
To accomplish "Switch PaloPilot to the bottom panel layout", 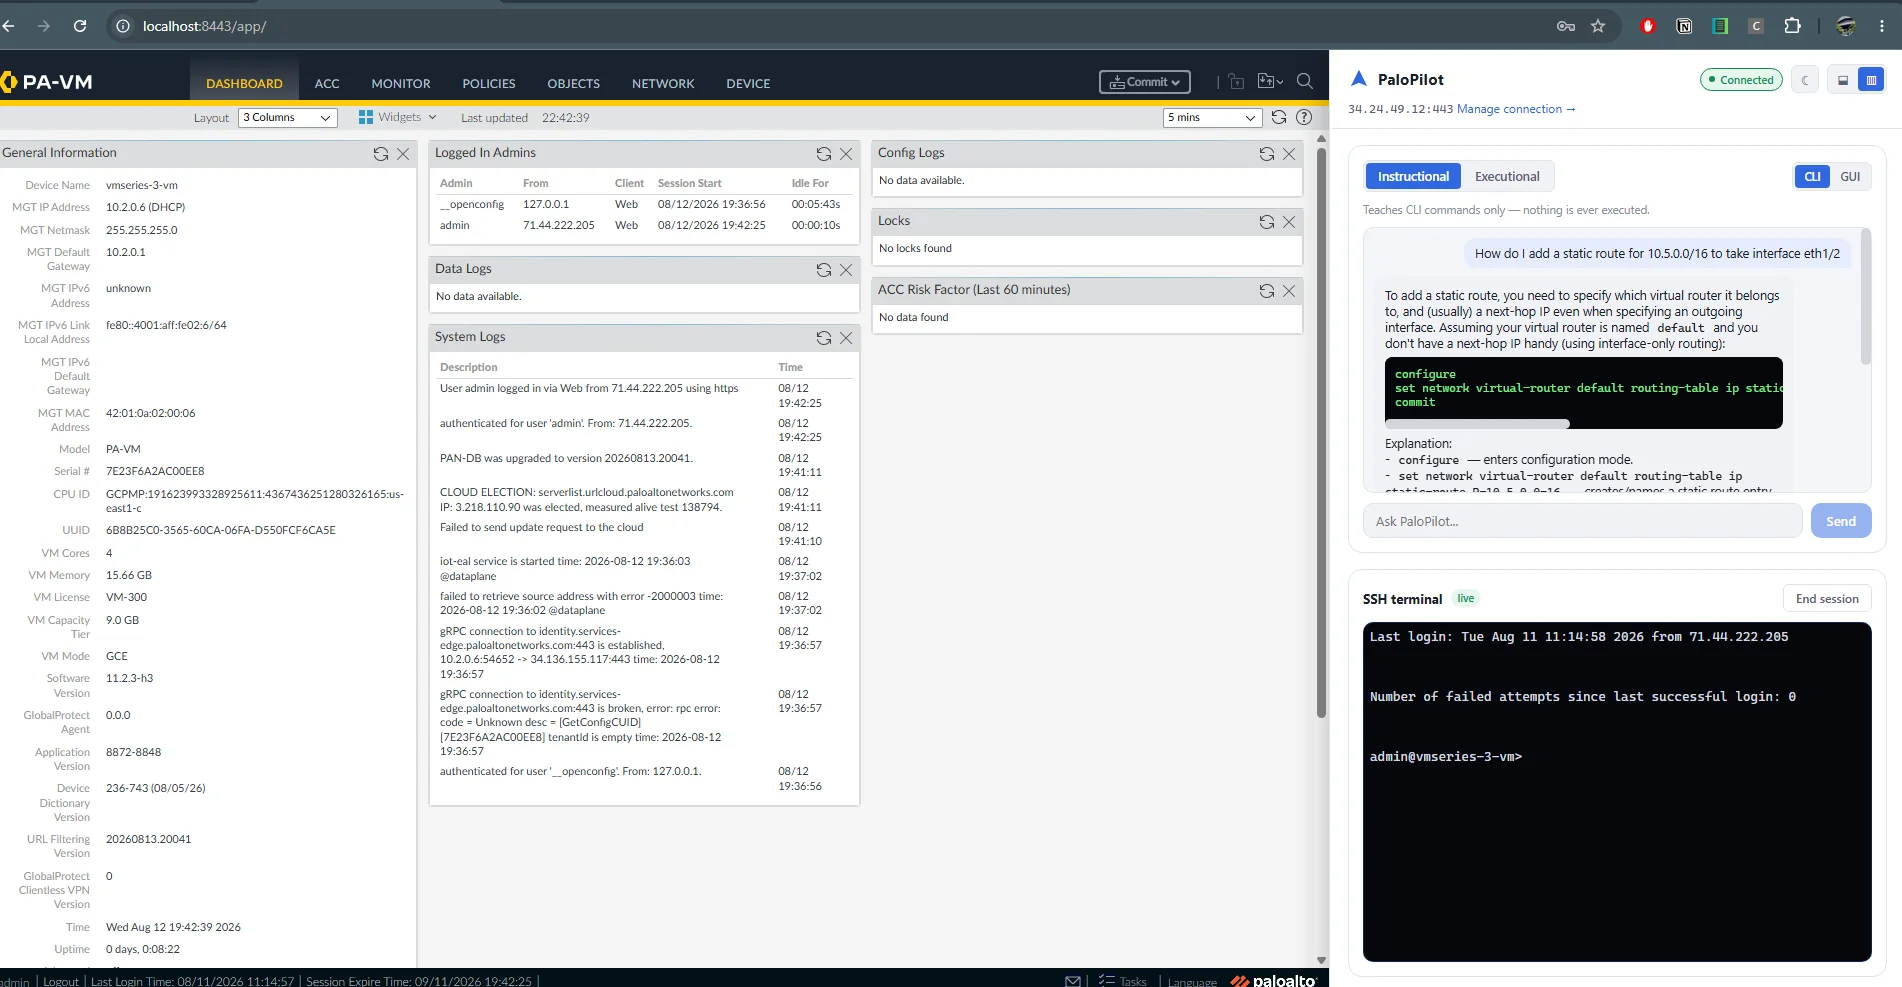I will 1843,80.
